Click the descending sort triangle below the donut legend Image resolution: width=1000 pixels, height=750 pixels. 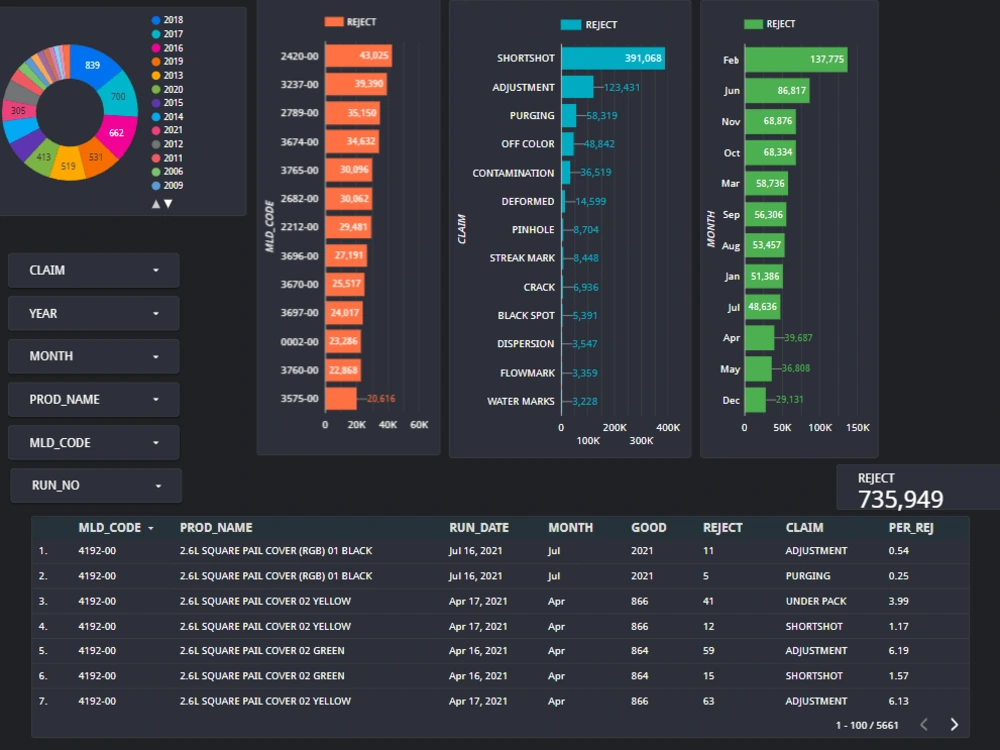pyautogui.click(x=168, y=202)
